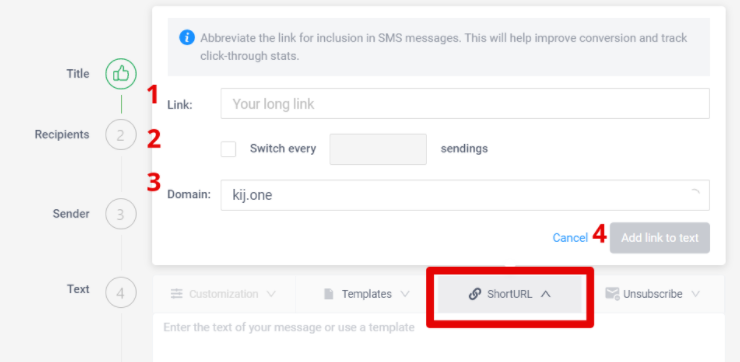Screen dimensions: 740x362
Task: Collapse the ShortURL panel chevron
Action: (546, 294)
